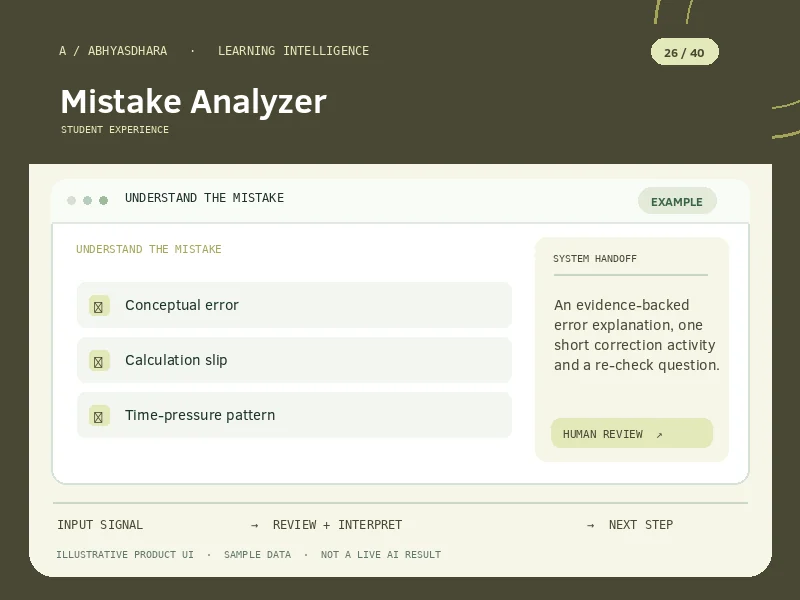Click the 26 / 40 page indicator

point(684,52)
